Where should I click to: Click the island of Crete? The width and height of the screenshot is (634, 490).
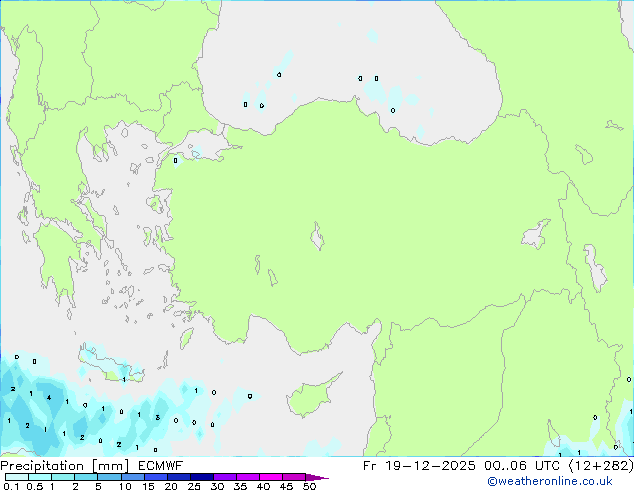[111, 363]
